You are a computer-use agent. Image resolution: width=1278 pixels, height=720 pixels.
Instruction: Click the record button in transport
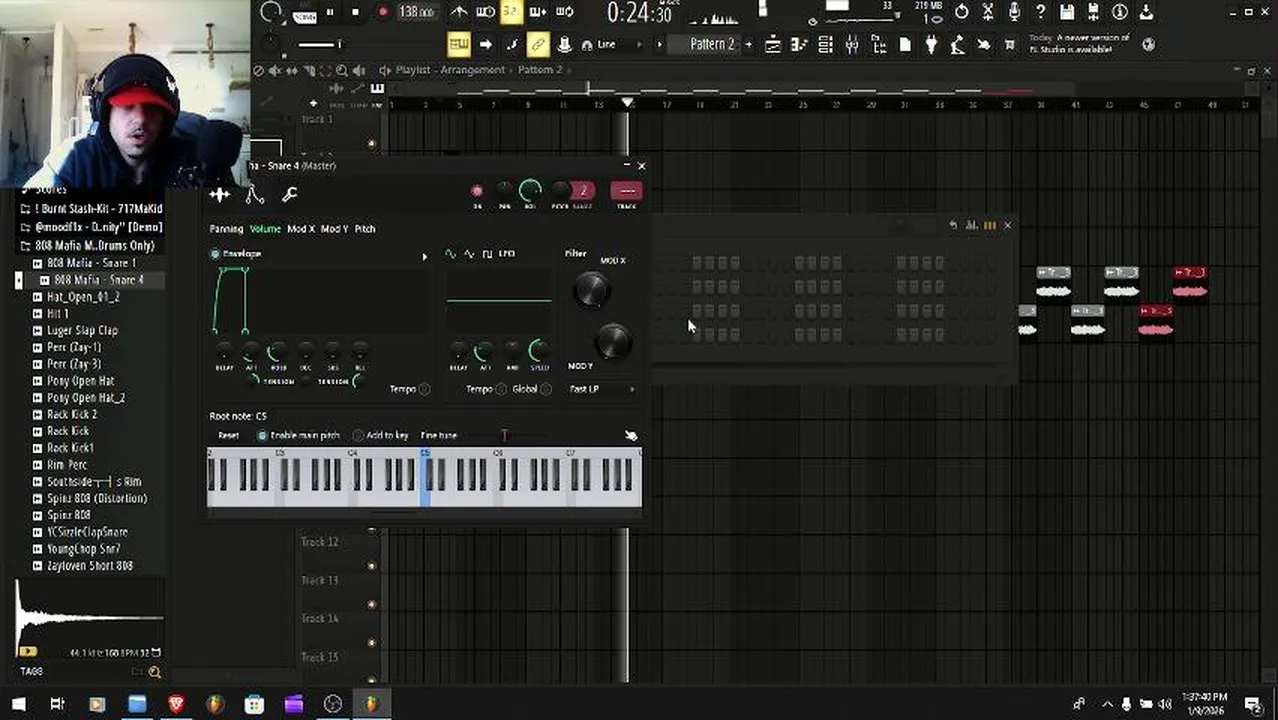(x=382, y=12)
